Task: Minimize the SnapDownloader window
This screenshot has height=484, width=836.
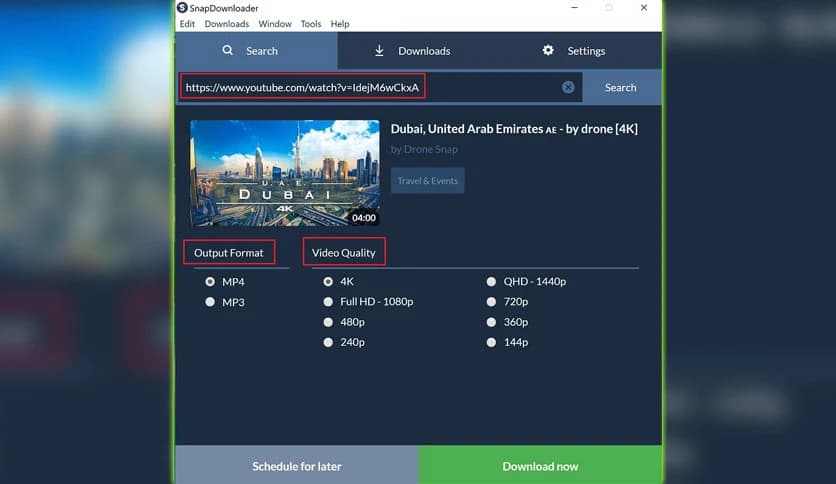Action: (574, 7)
